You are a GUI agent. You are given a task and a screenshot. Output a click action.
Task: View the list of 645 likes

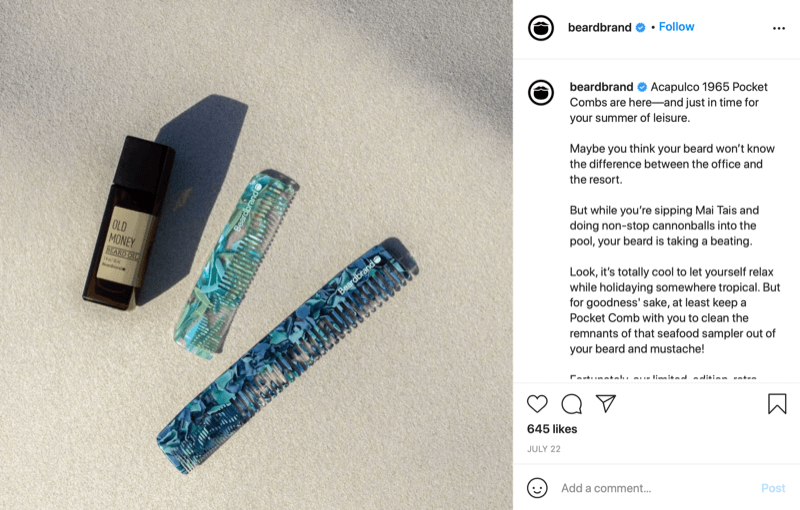click(x=552, y=429)
